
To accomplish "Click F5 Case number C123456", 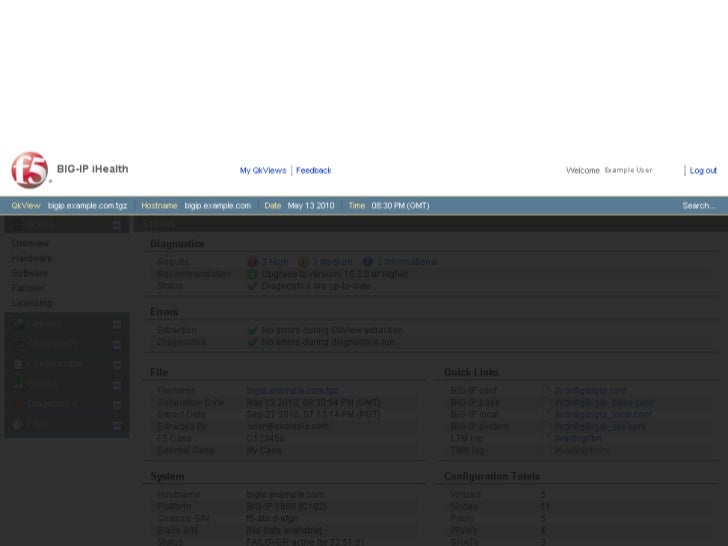I will click(x=265, y=438).
